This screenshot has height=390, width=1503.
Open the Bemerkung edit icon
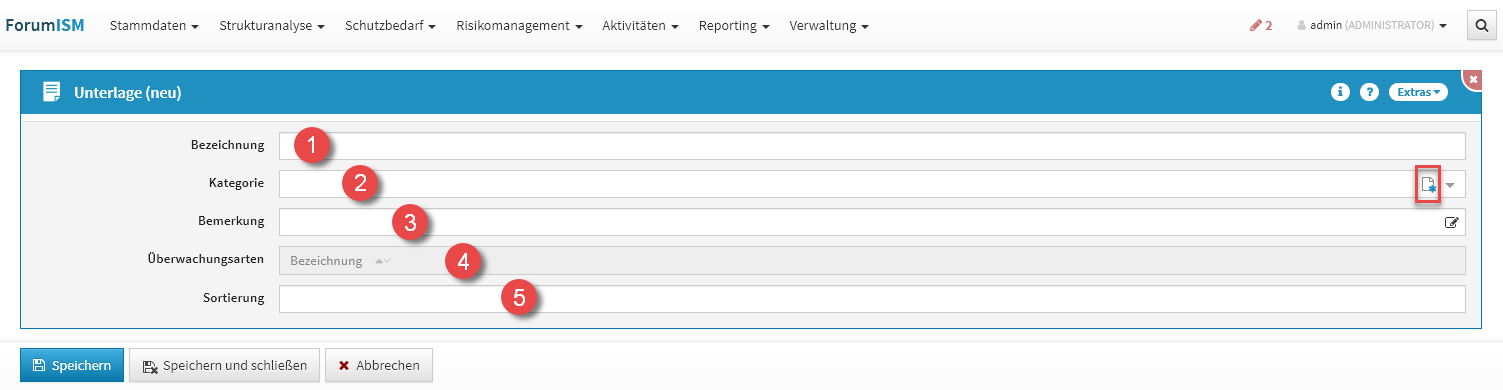(x=1451, y=223)
